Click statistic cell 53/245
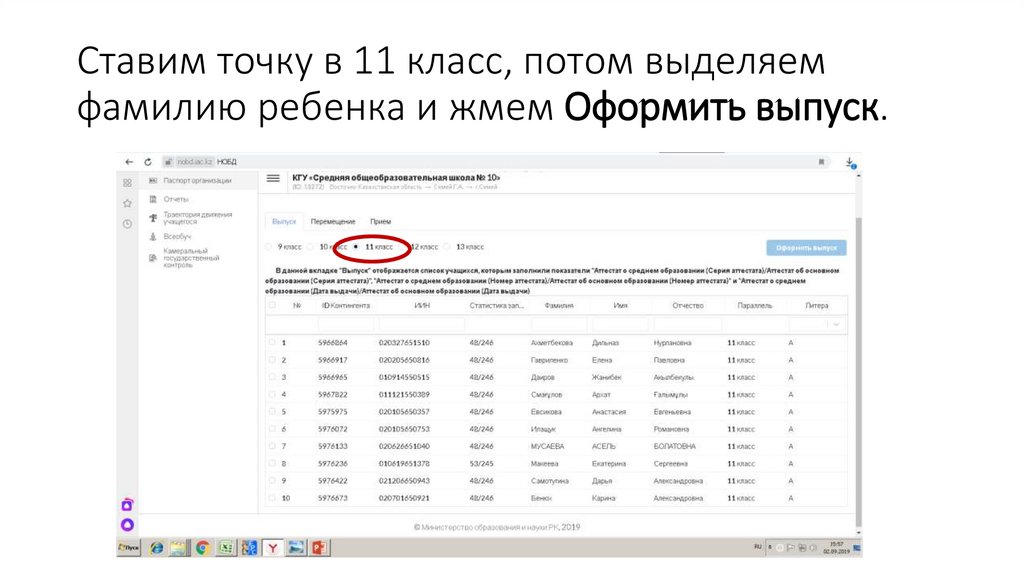Screen dimensions: 1024x574 pyautogui.click(x=481, y=464)
